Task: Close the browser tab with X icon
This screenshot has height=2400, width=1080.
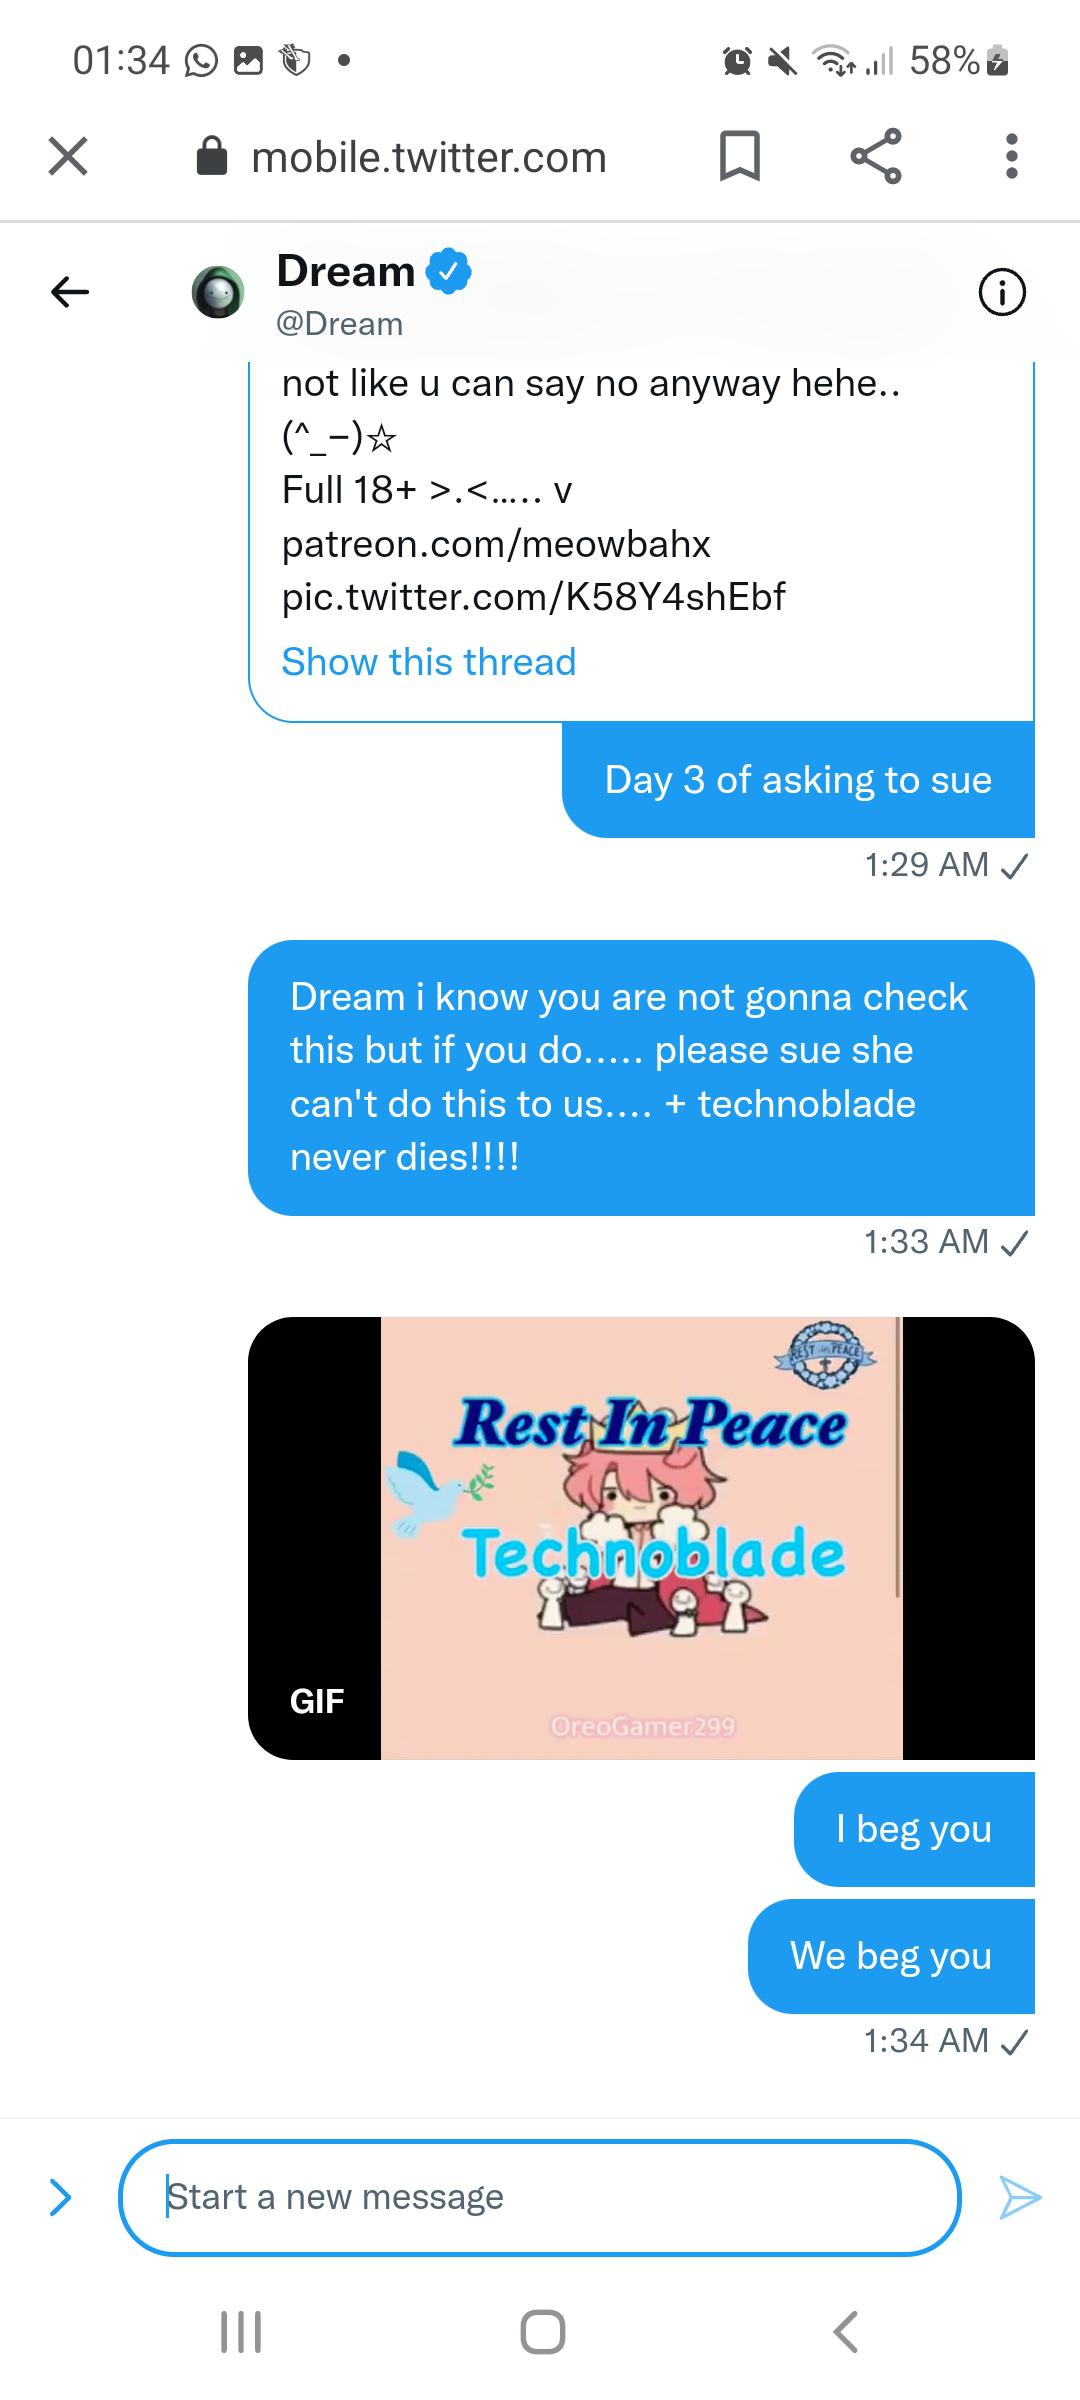Action: 68,156
